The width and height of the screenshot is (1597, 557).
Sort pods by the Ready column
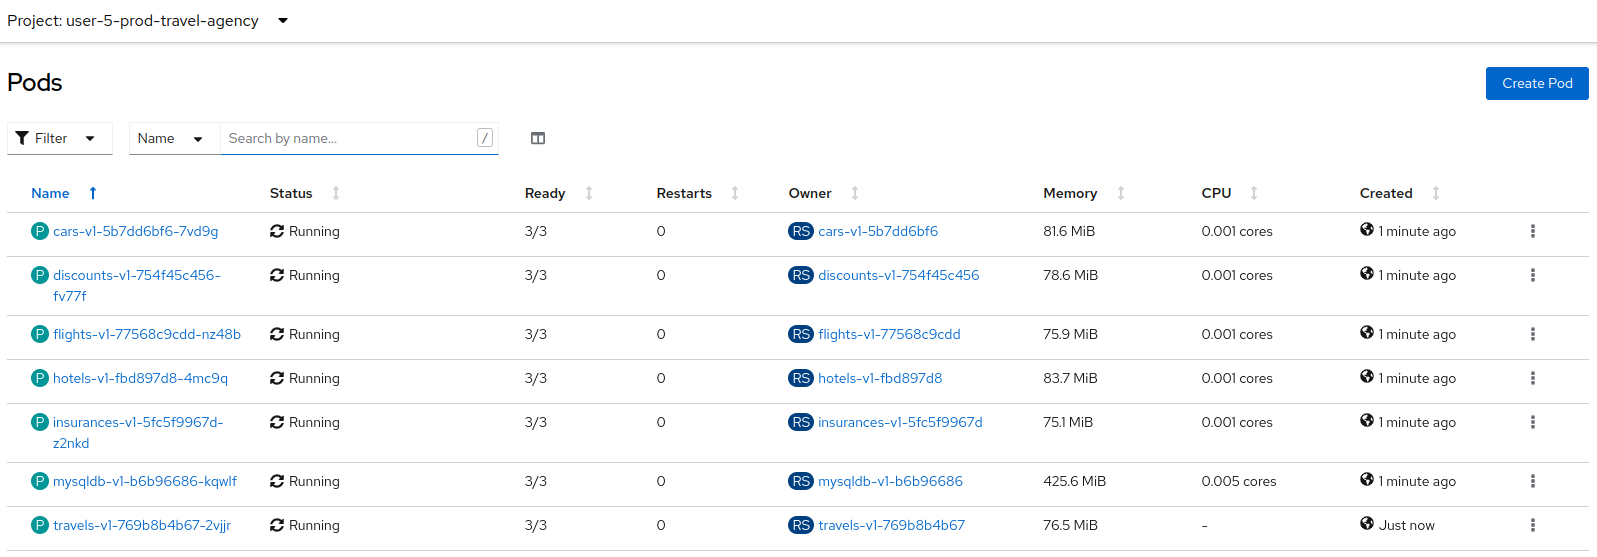tap(545, 193)
